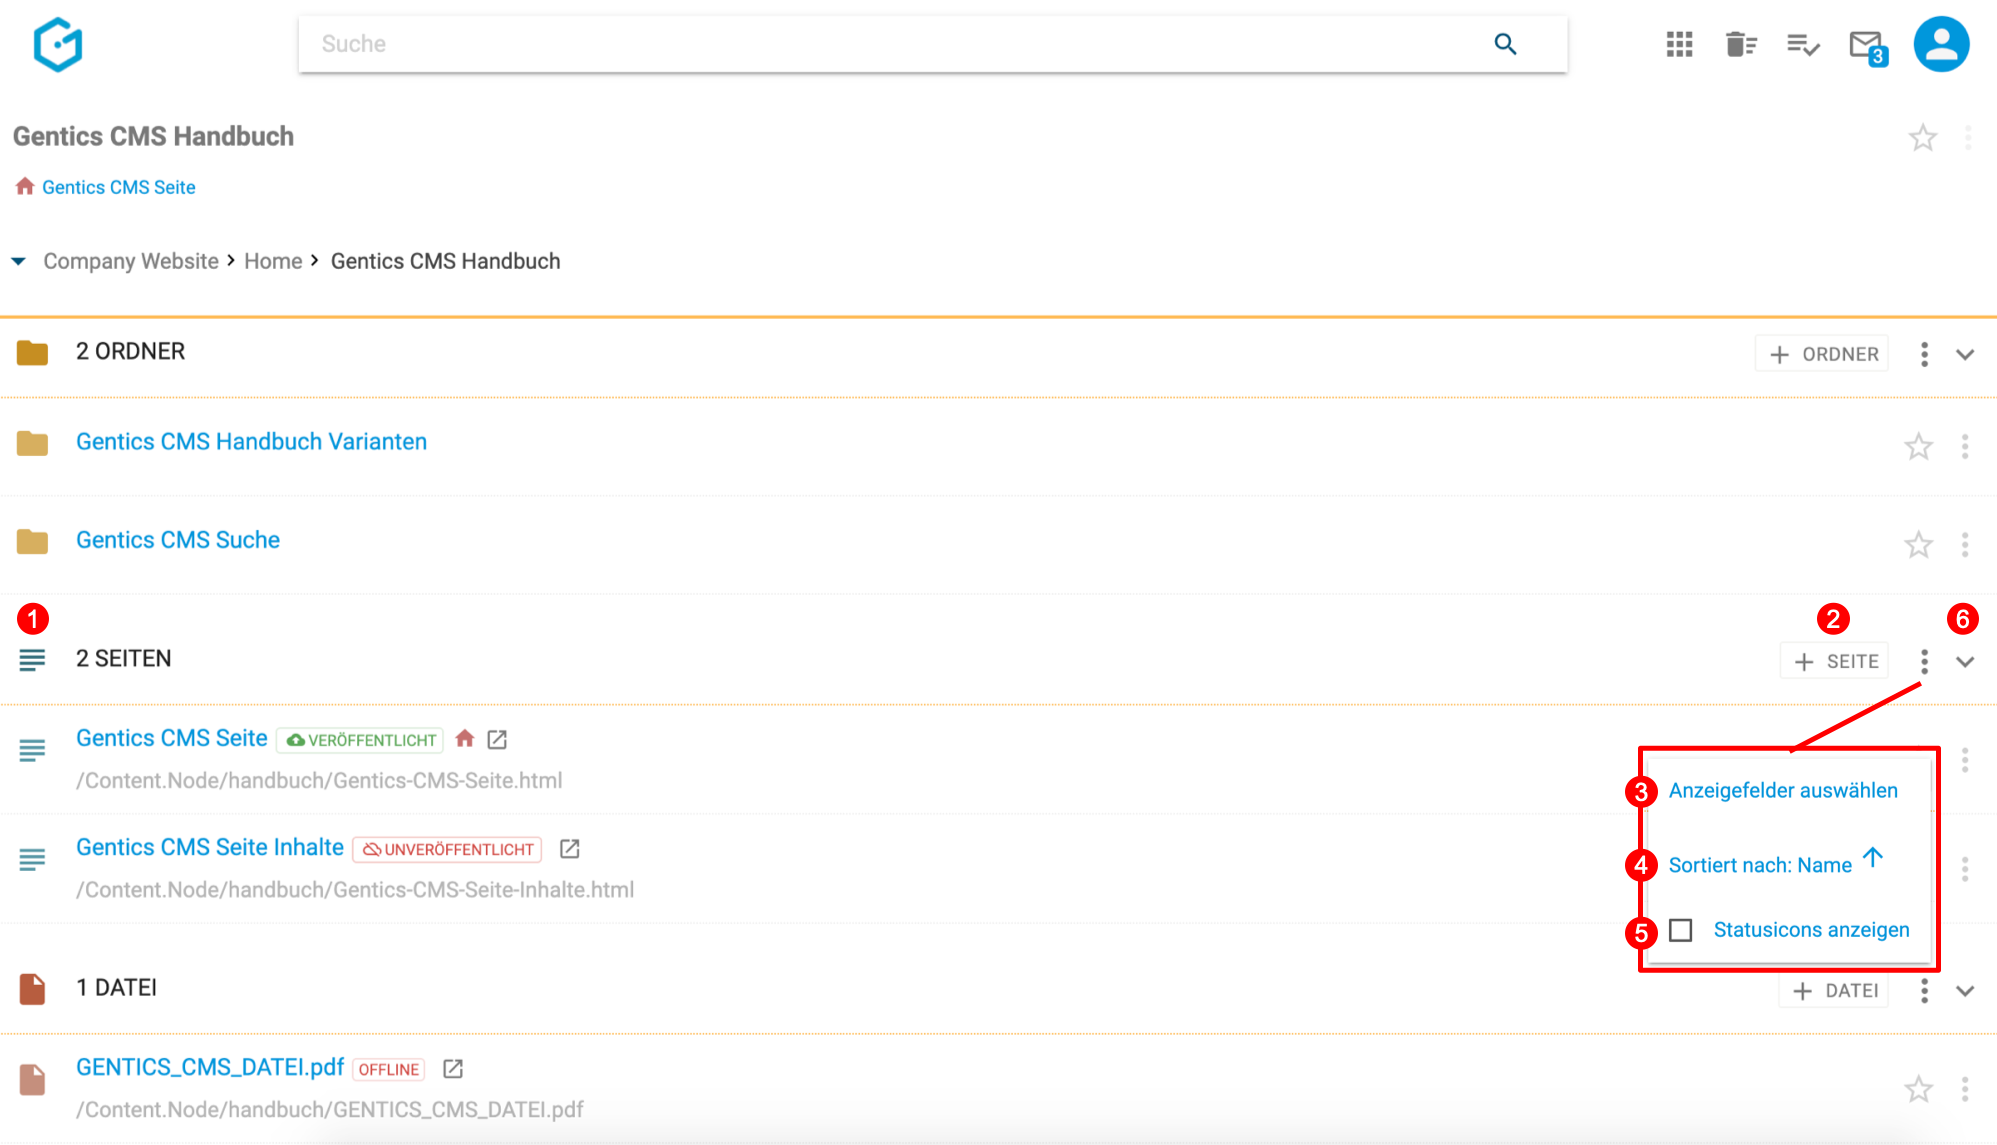Click on Gentics CMS Seite breadcrumb link
Image resolution: width=1997 pixels, height=1145 pixels.
pos(118,188)
